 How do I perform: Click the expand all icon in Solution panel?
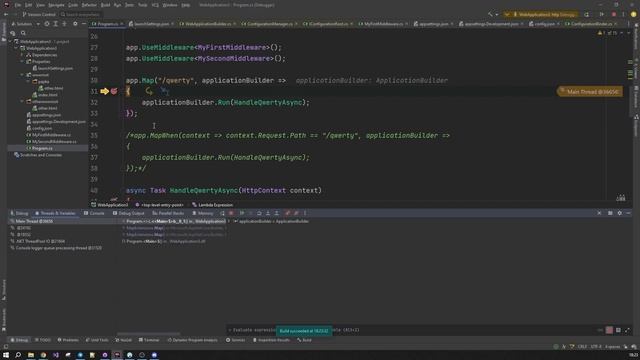point(56,24)
